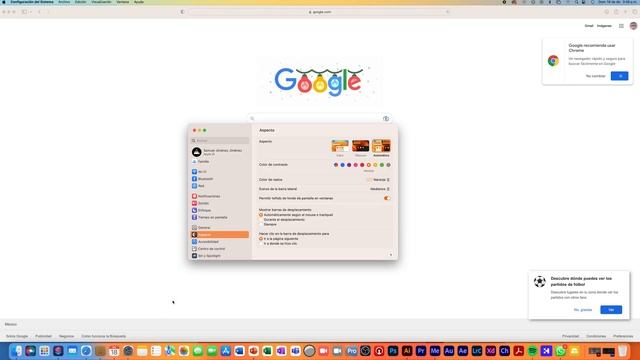The image size is (640, 360).
Task: Click No cambiar in Chrome popup
Action: click(596, 76)
